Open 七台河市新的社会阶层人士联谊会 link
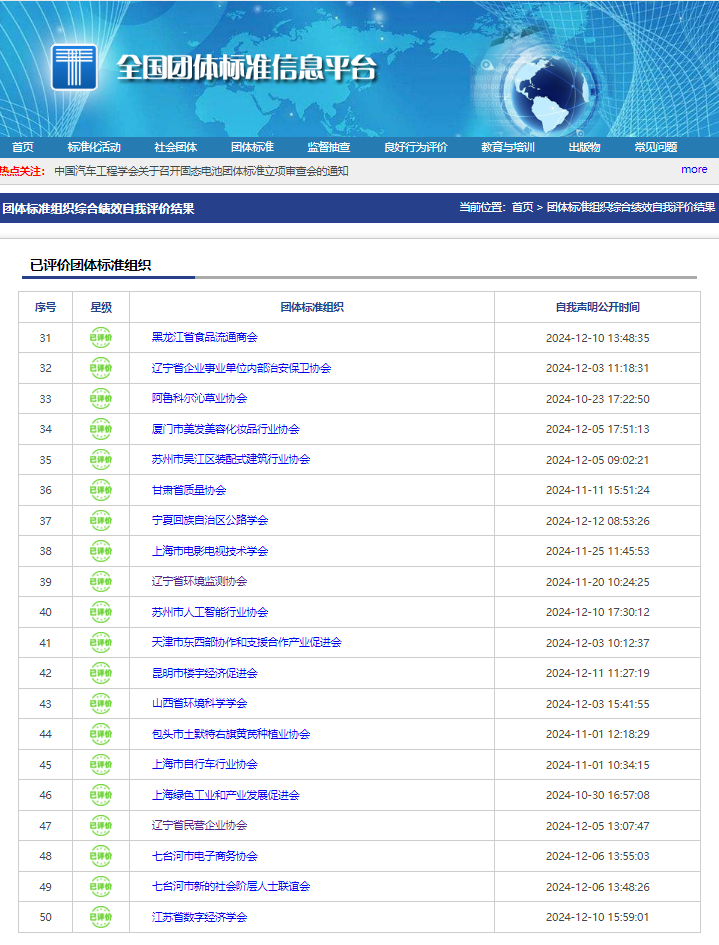This screenshot has height=945, width=719. 231,887
